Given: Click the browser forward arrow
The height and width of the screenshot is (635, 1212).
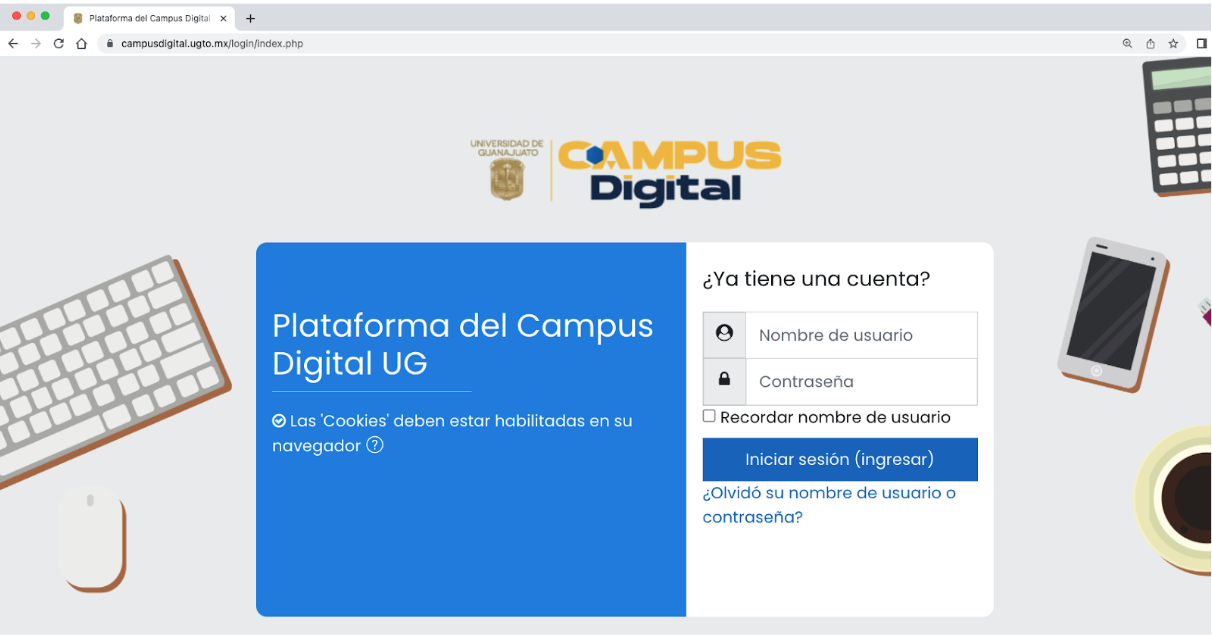Looking at the screenshot, I should [x=36, y=43].
